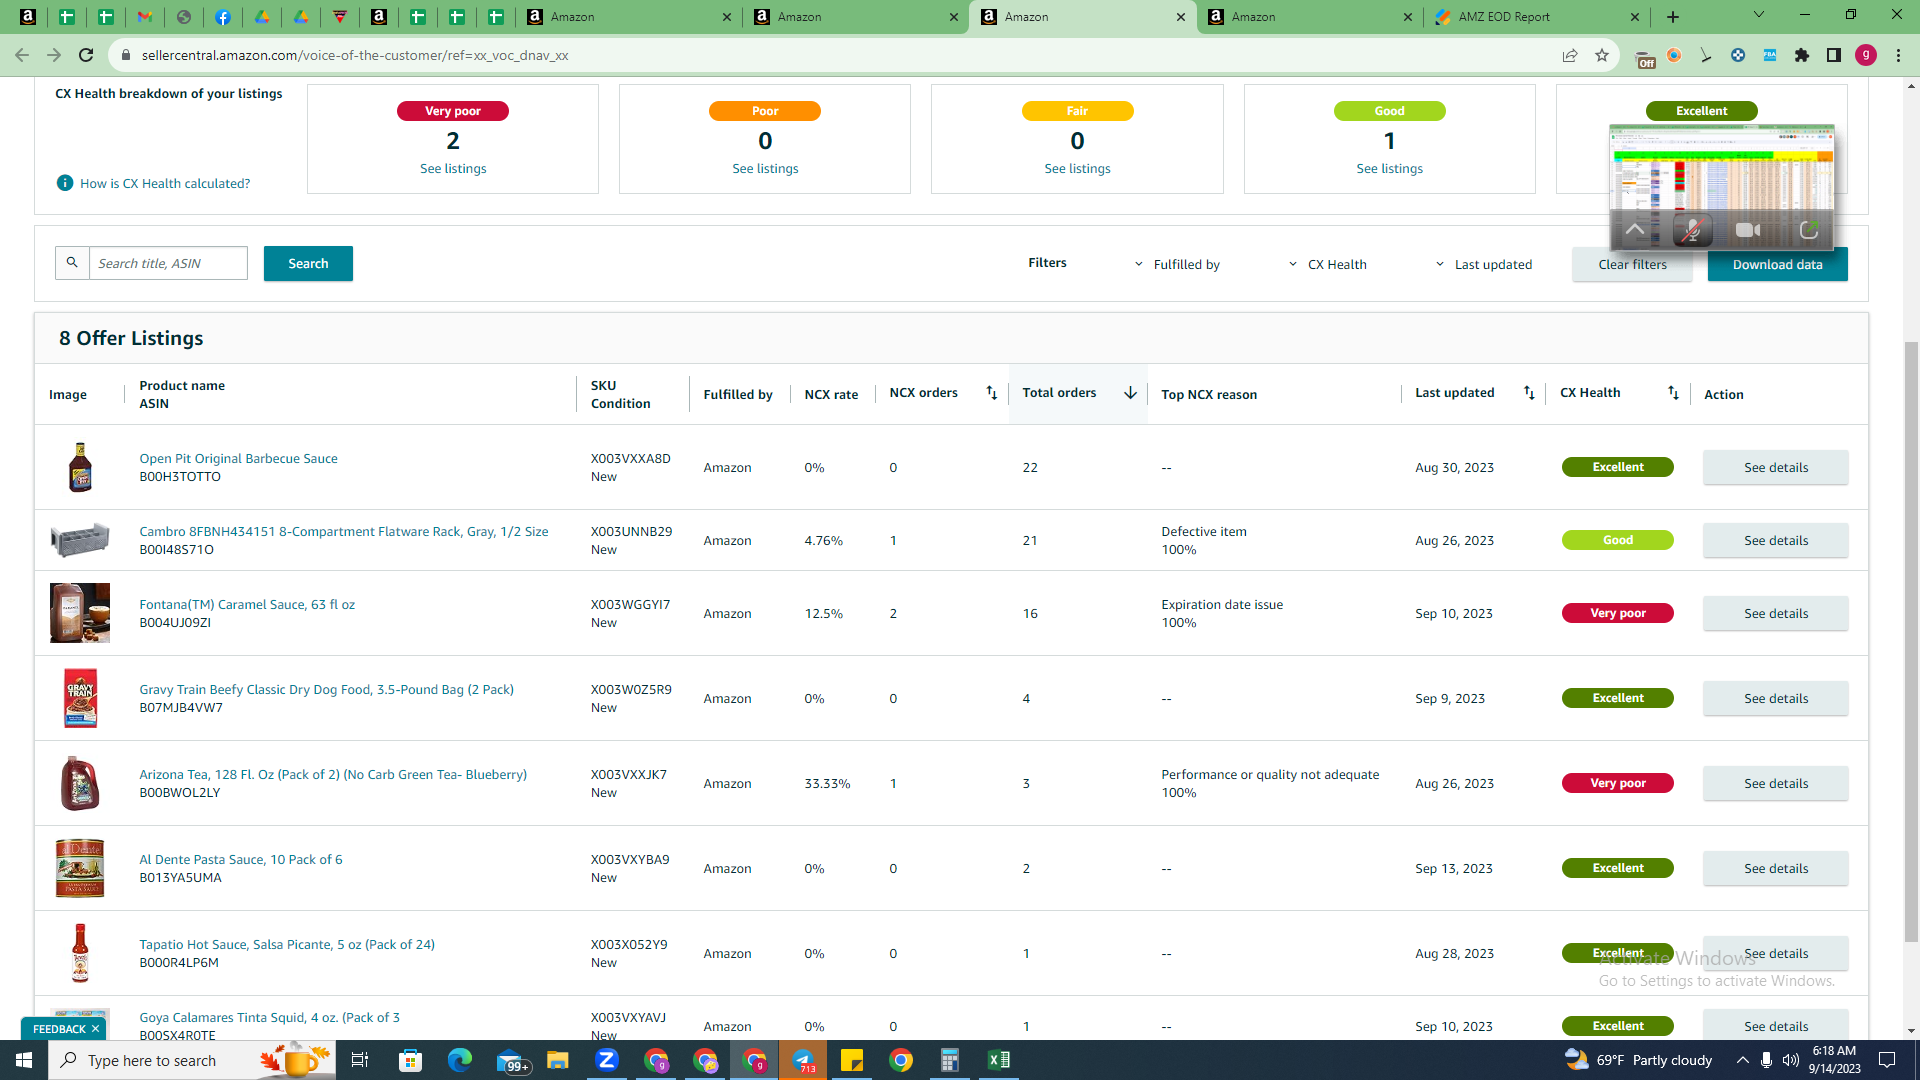Image resolution: width=1920 pixels, height=1080 pixels.
Task: Open the pinned Gmail tab
Action: pyautogui.click(x=145, y=17)
